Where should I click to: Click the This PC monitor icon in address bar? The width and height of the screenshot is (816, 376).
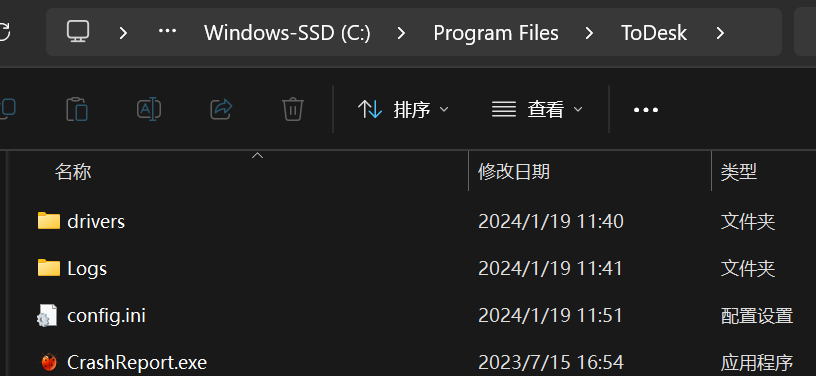tap(78, 32)
